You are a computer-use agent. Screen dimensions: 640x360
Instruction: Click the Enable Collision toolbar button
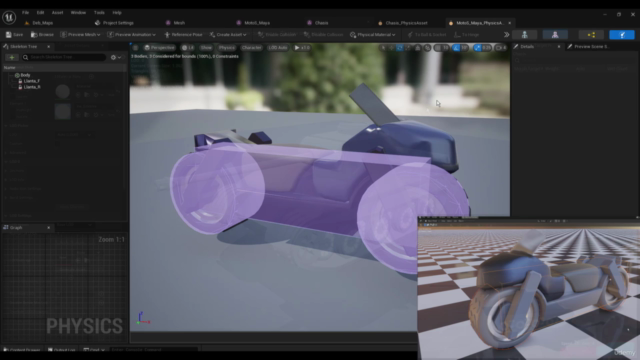point(277,35)
